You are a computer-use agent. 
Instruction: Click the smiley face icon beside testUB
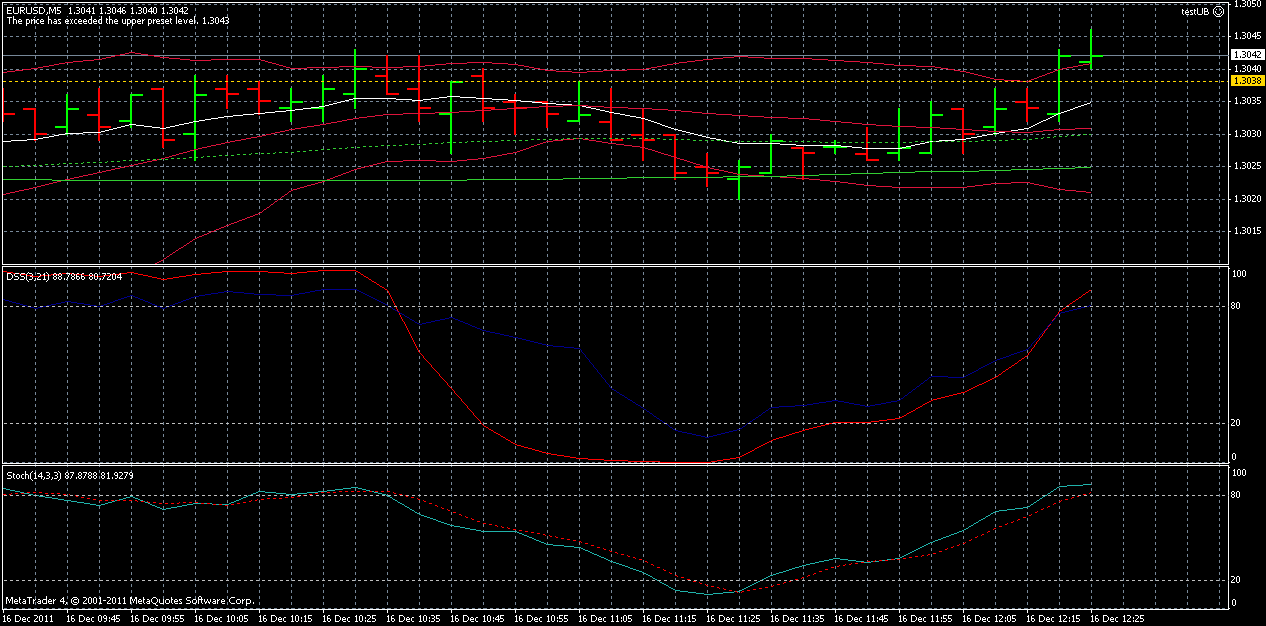(1218, 11)
